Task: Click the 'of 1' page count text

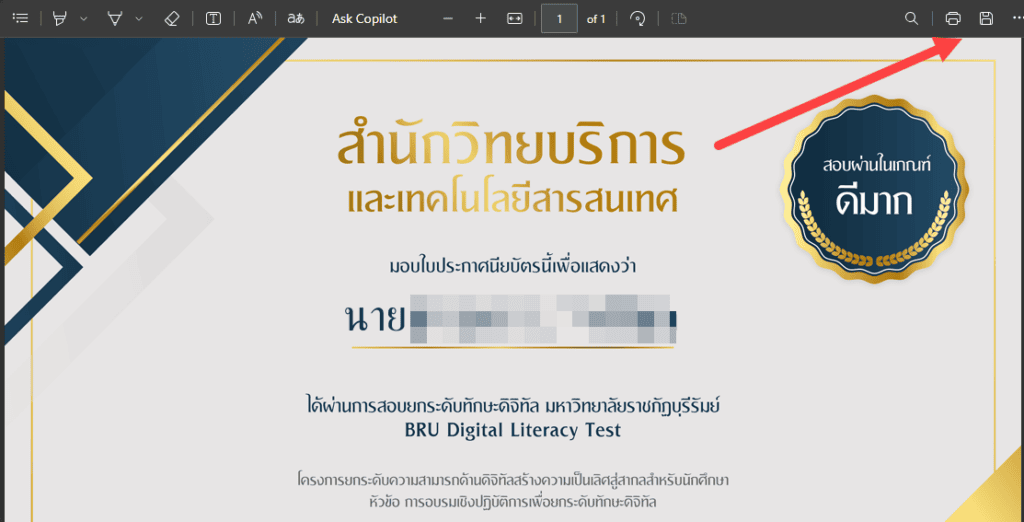Action: [596, 19]
